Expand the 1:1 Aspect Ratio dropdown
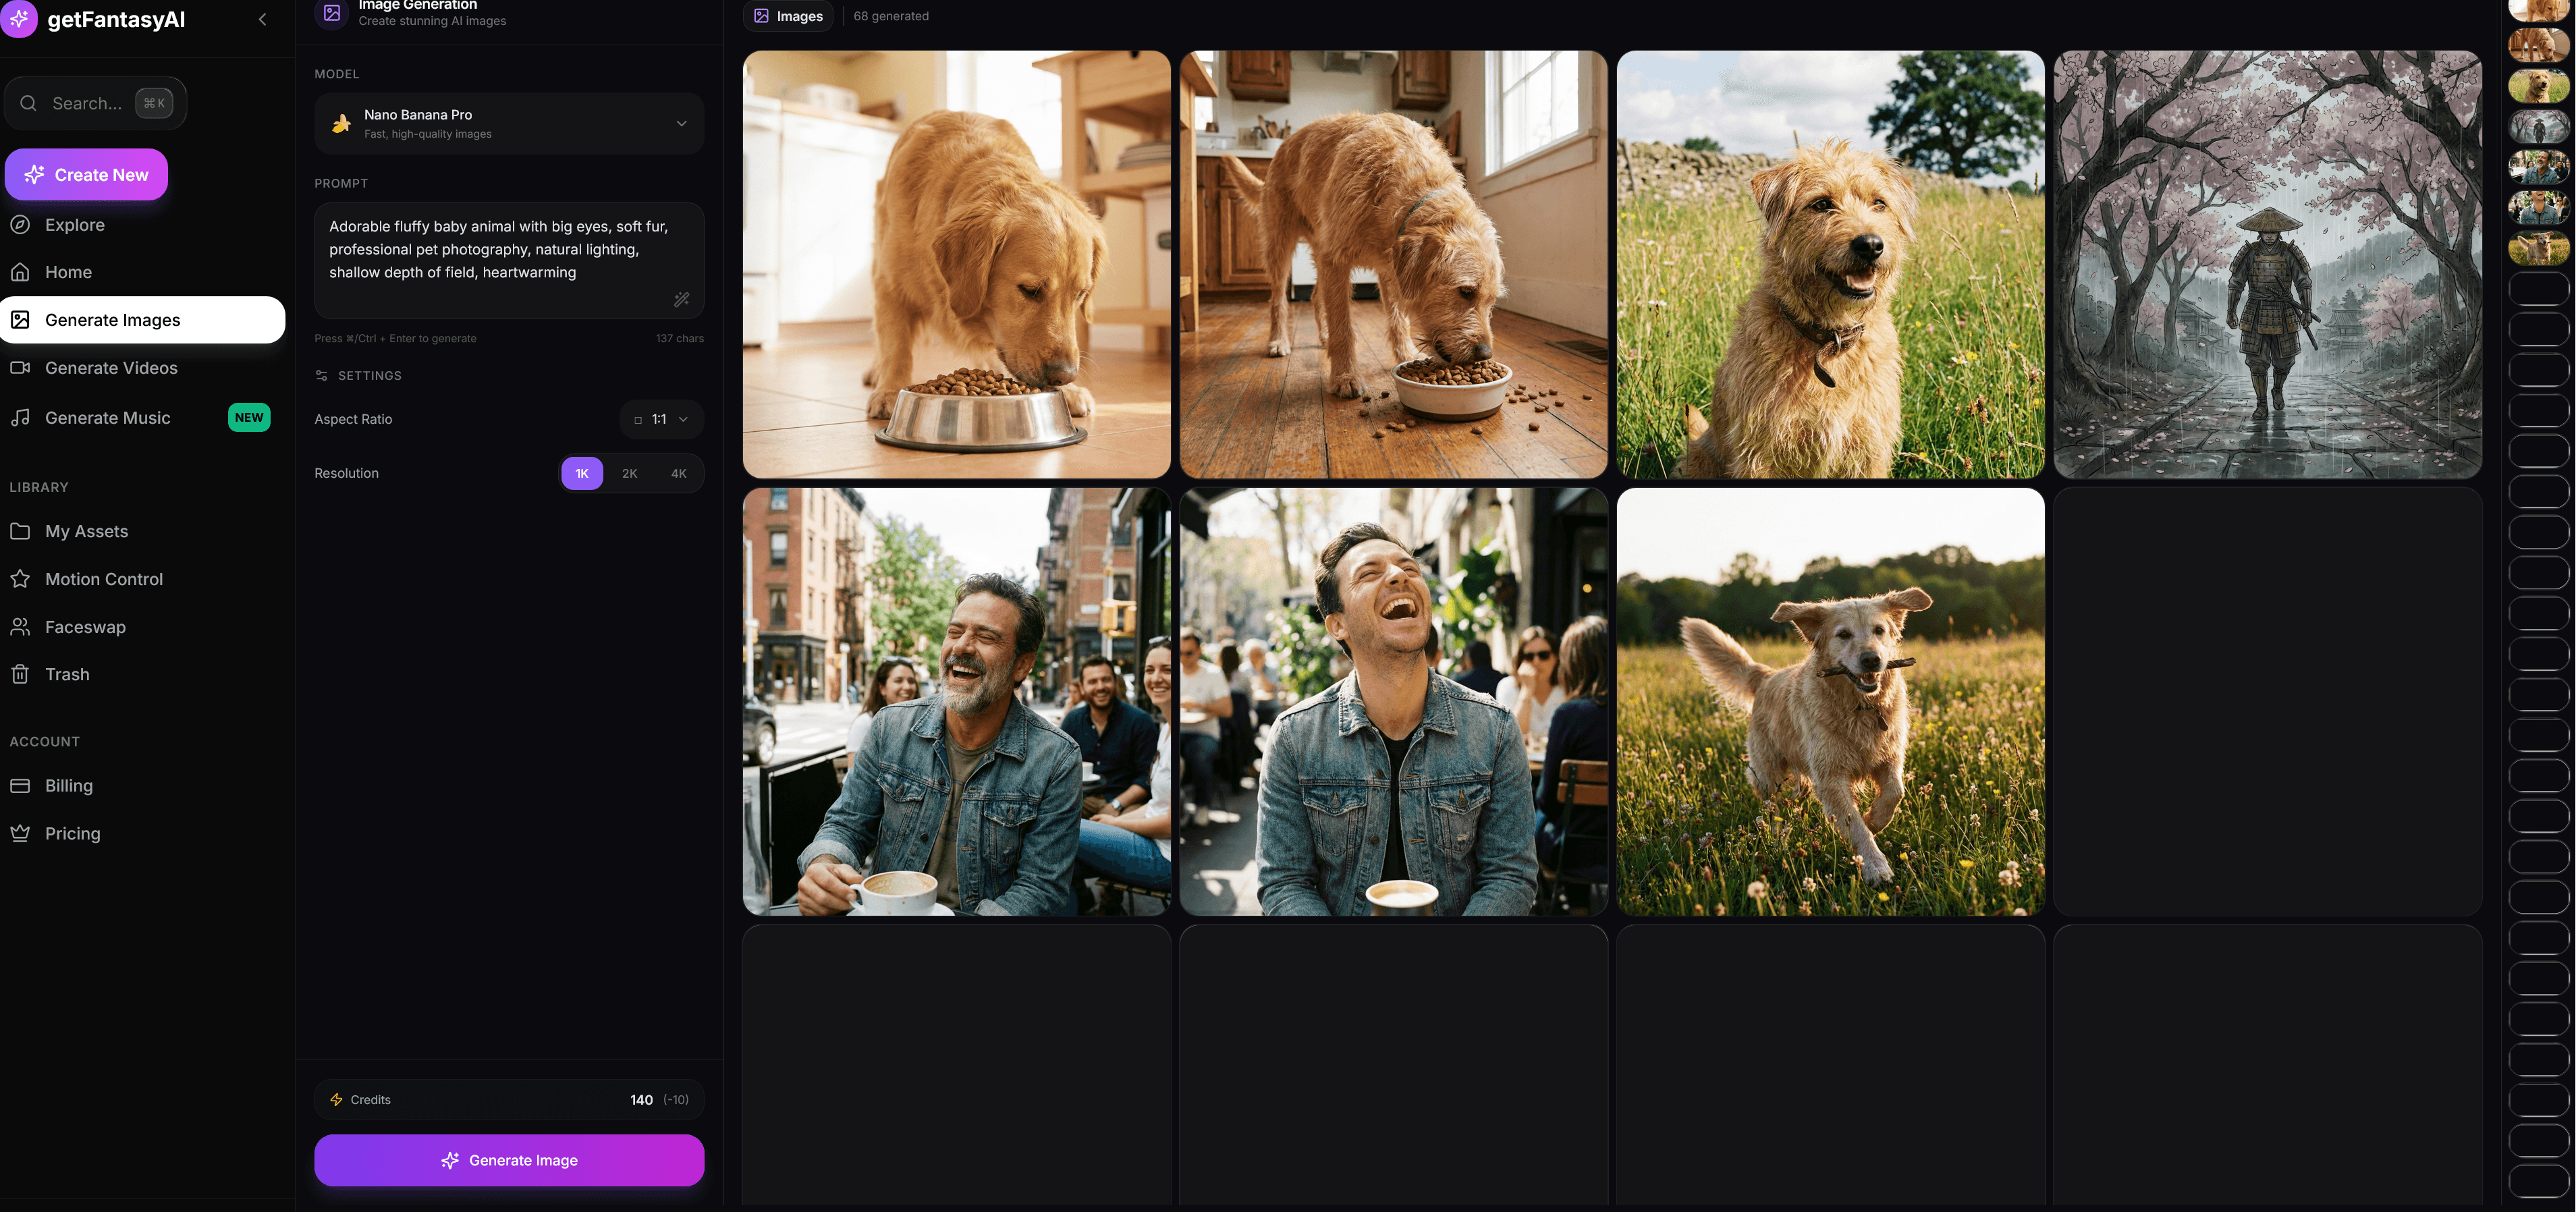 661,420
